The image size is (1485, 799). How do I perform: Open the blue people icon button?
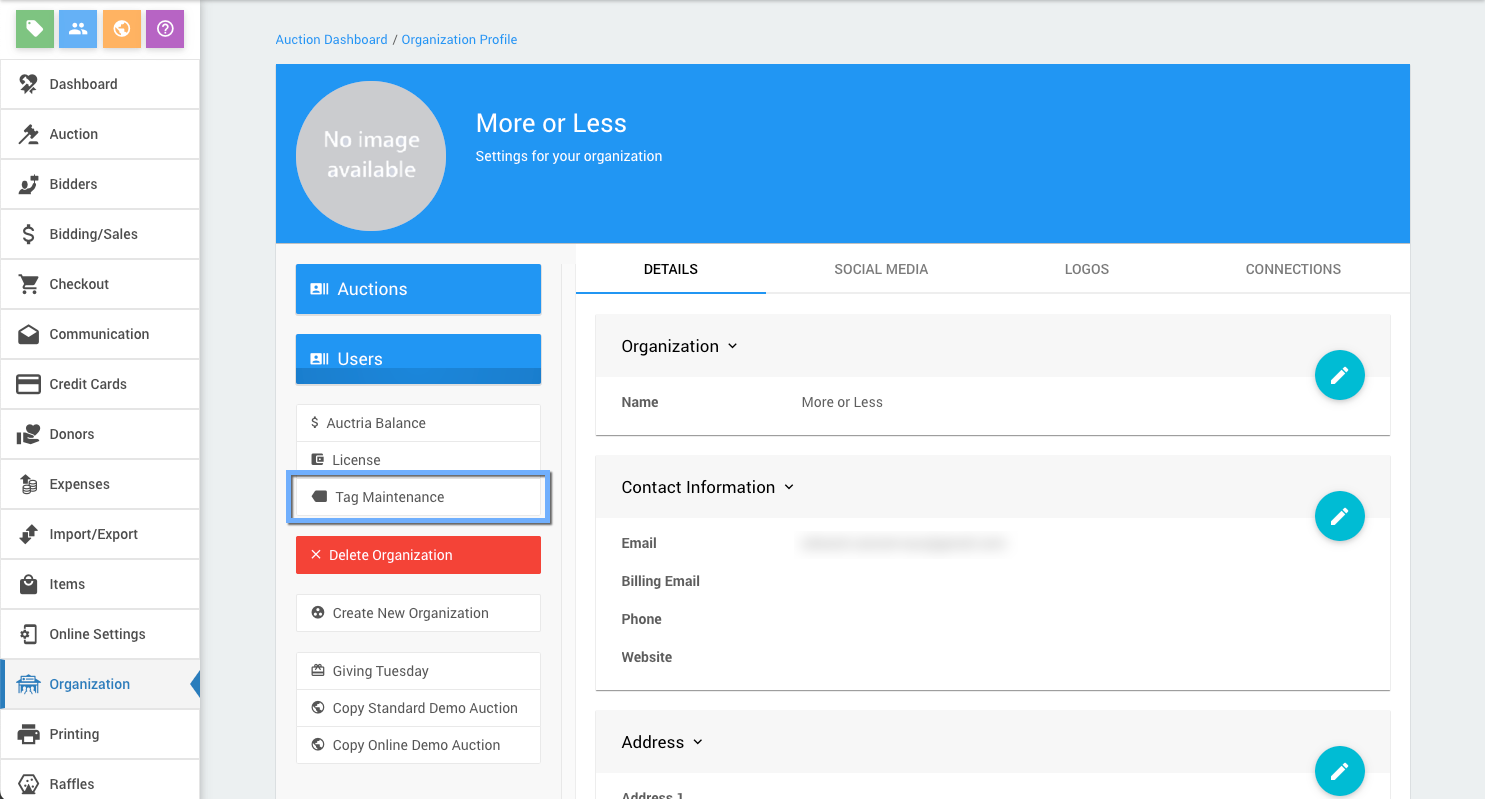point(78,29)
